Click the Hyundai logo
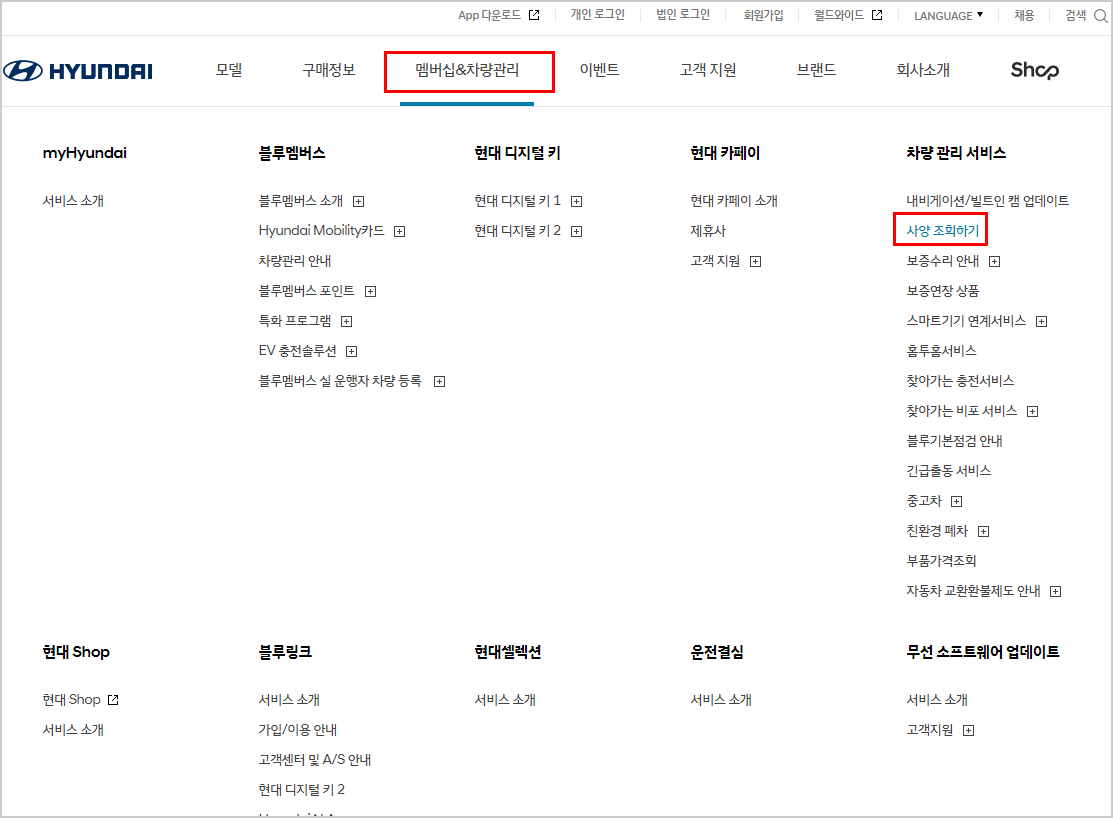 coord(78,70)
